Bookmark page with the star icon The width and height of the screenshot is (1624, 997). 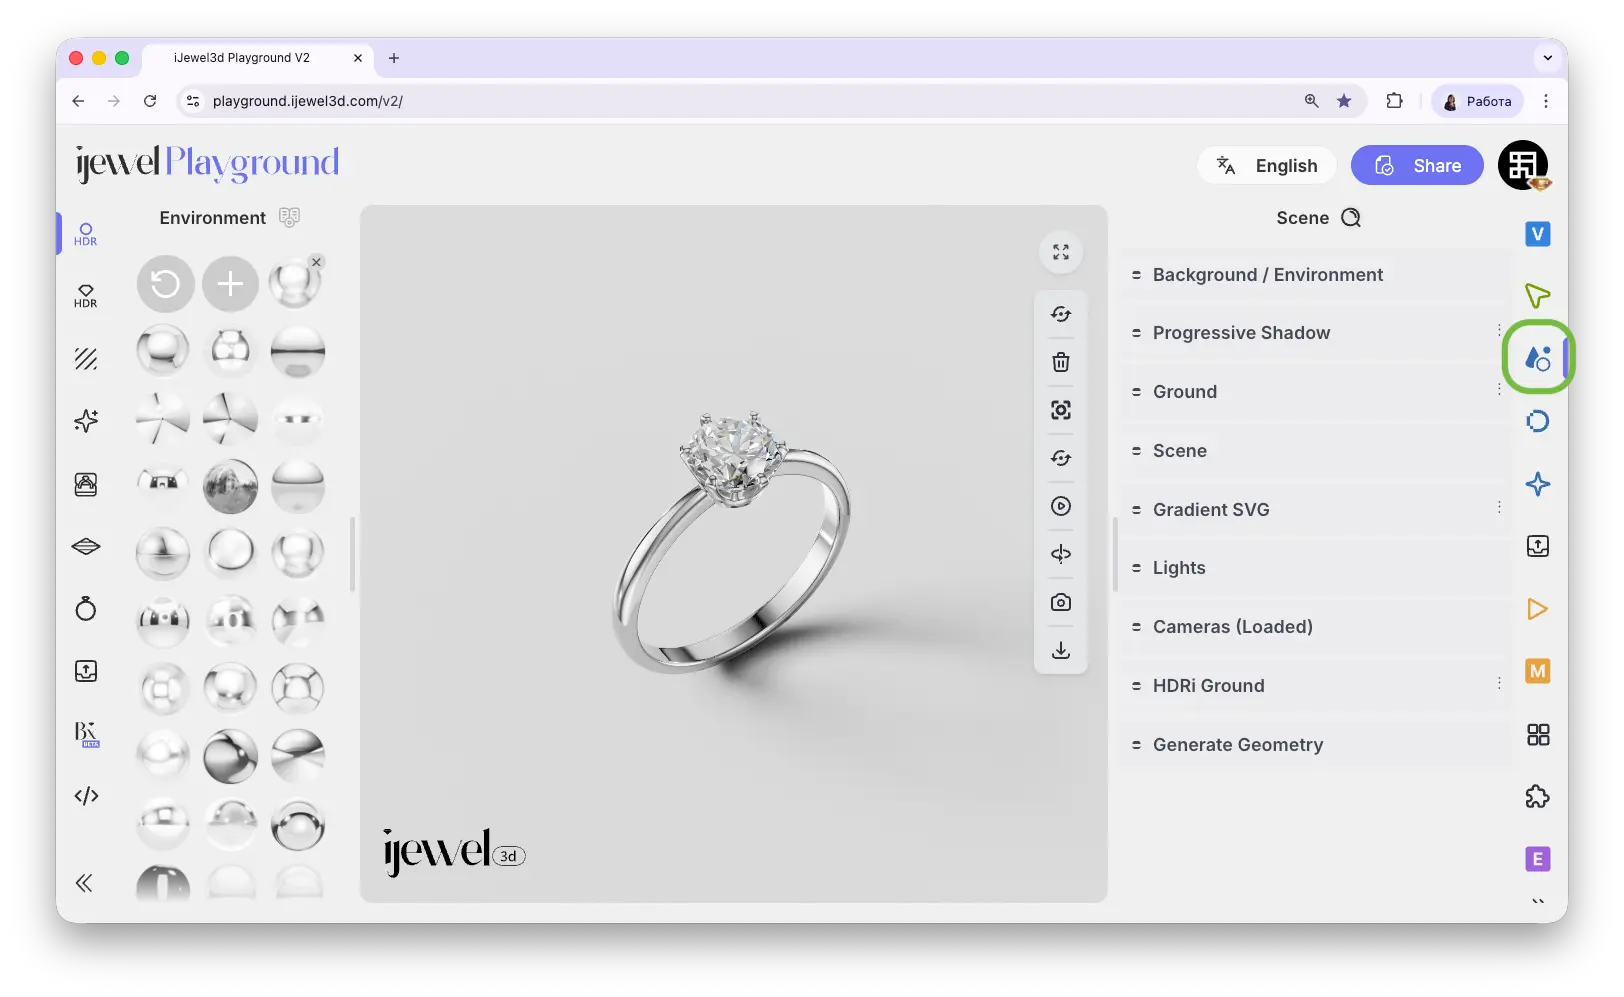[1344, 101]
